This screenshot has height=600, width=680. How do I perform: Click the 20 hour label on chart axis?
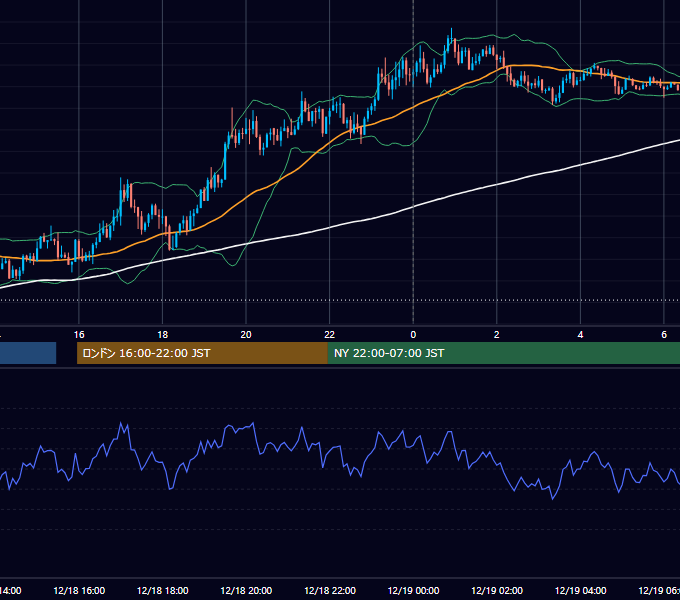246,335
